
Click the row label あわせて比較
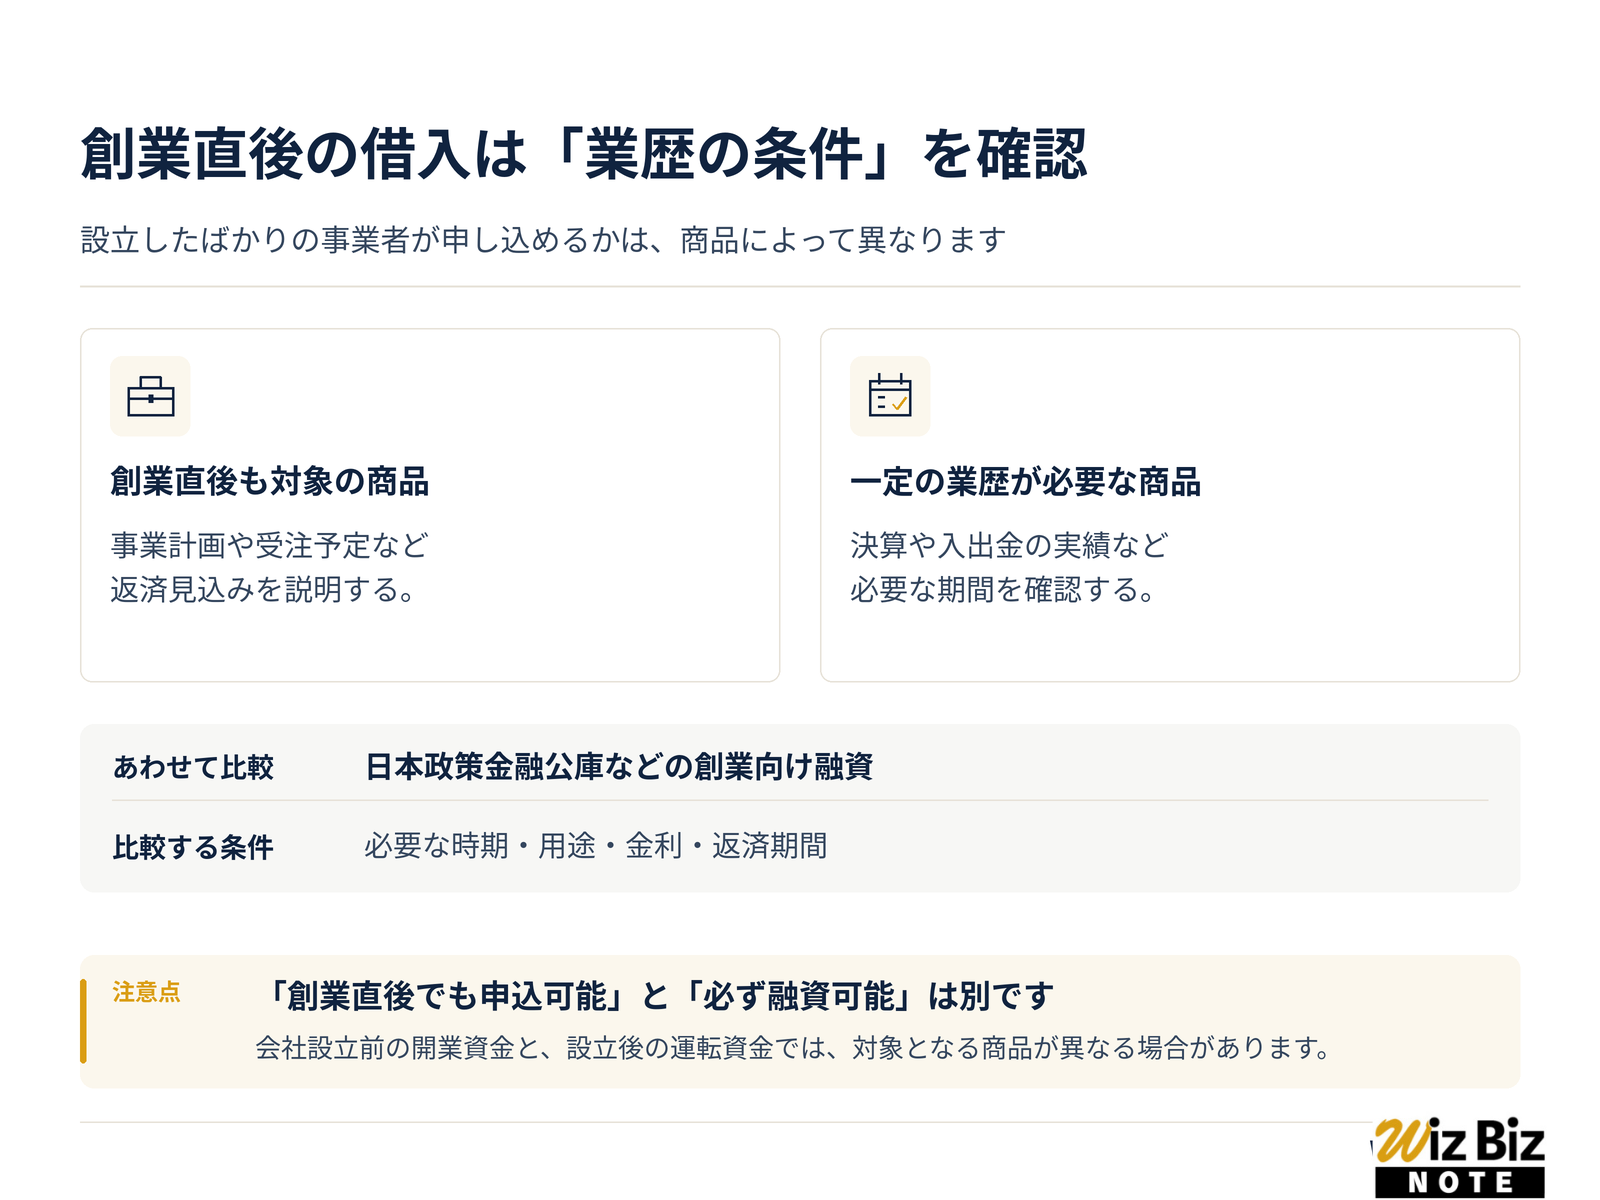tap(193, 767)
